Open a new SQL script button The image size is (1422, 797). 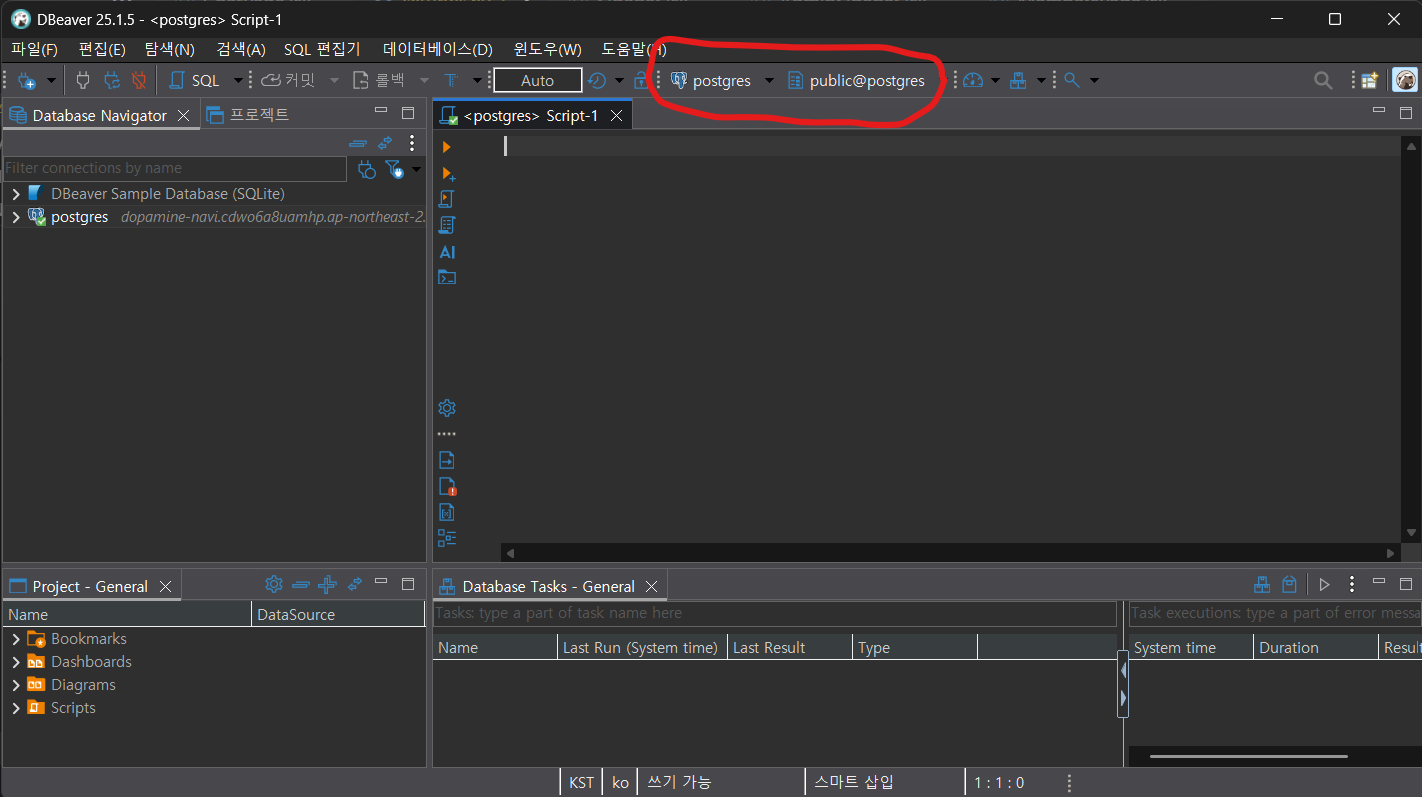[195, 80]
